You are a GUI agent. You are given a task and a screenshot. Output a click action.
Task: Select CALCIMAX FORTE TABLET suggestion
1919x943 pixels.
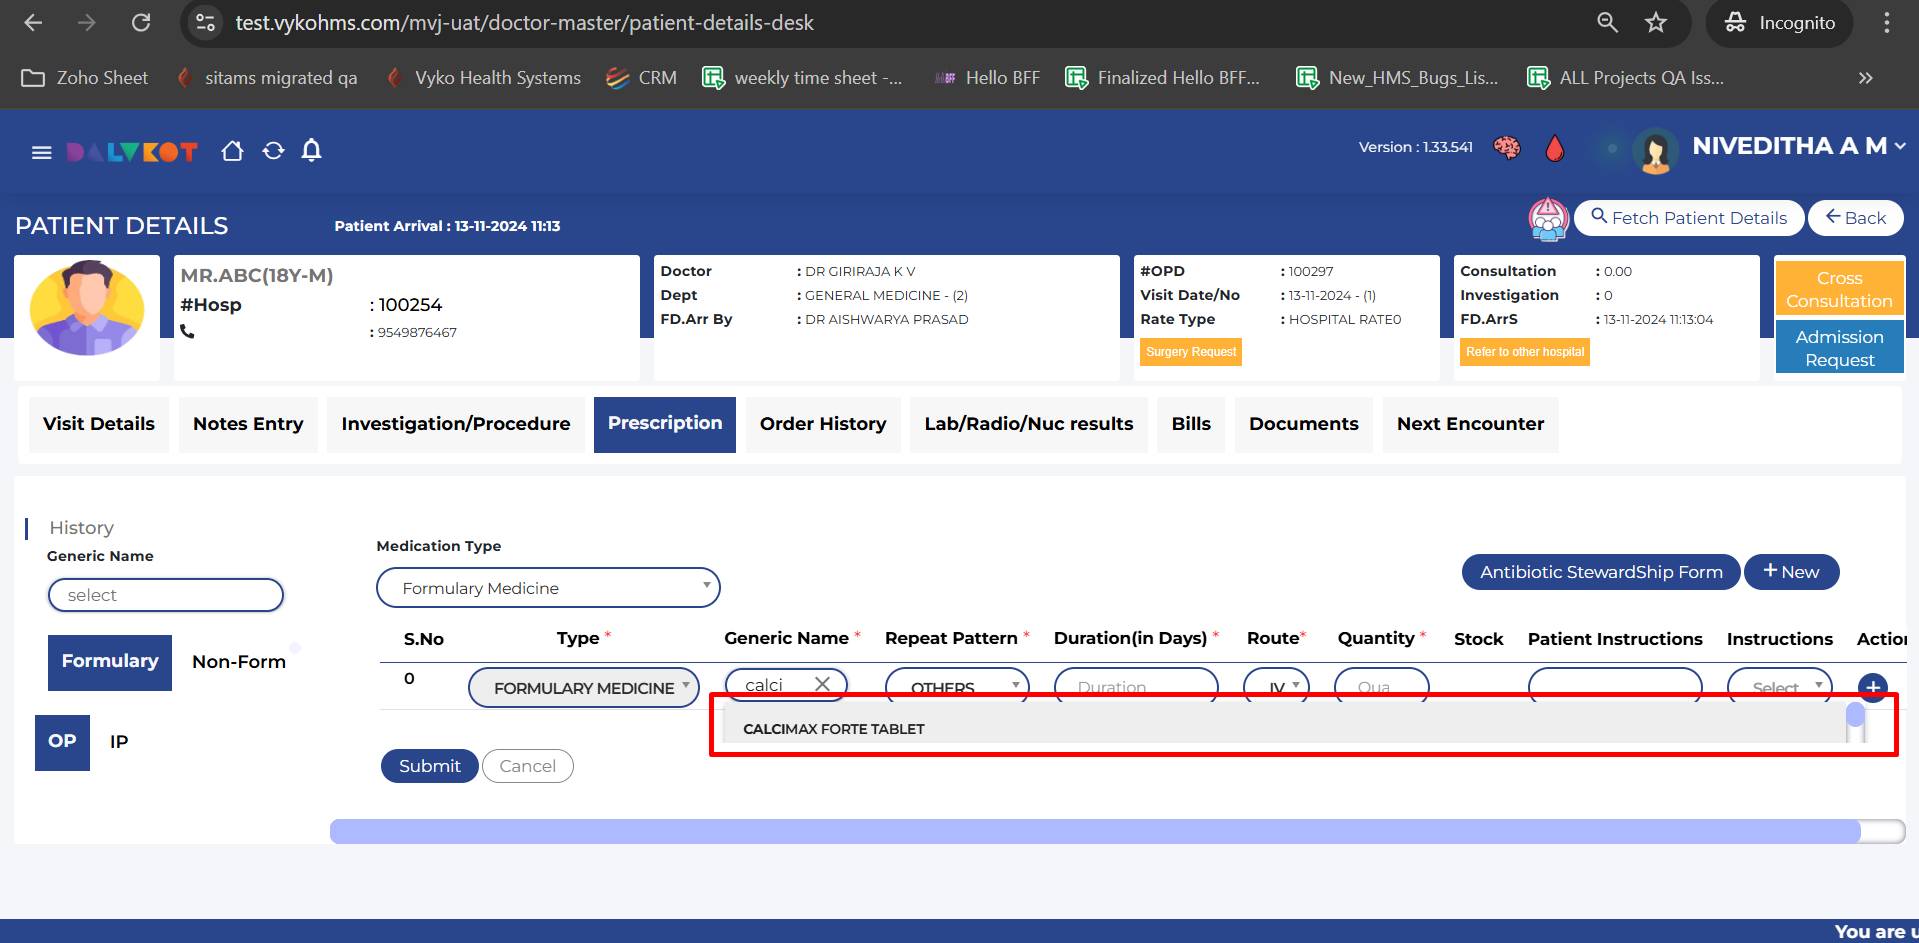point(833,729)
